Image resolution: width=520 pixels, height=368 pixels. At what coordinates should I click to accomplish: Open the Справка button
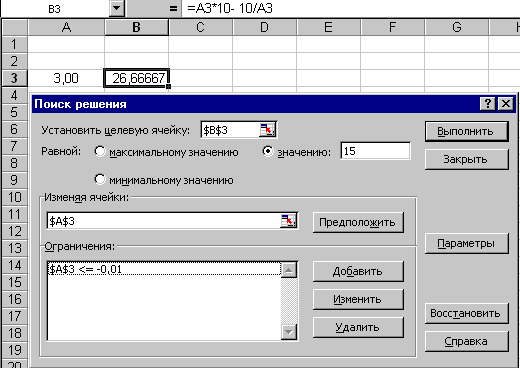(x=467, y=341)
